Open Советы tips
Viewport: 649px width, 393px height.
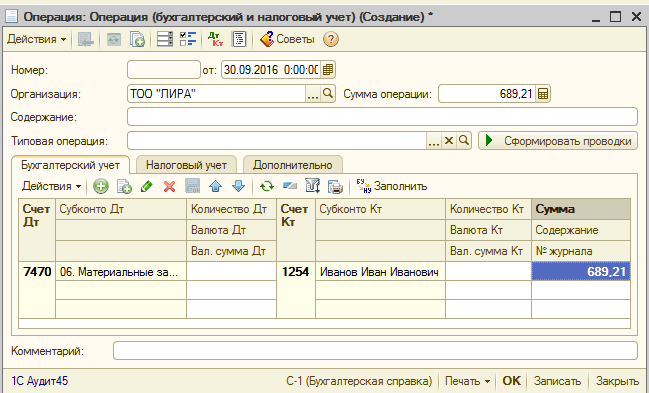point(287,39)
